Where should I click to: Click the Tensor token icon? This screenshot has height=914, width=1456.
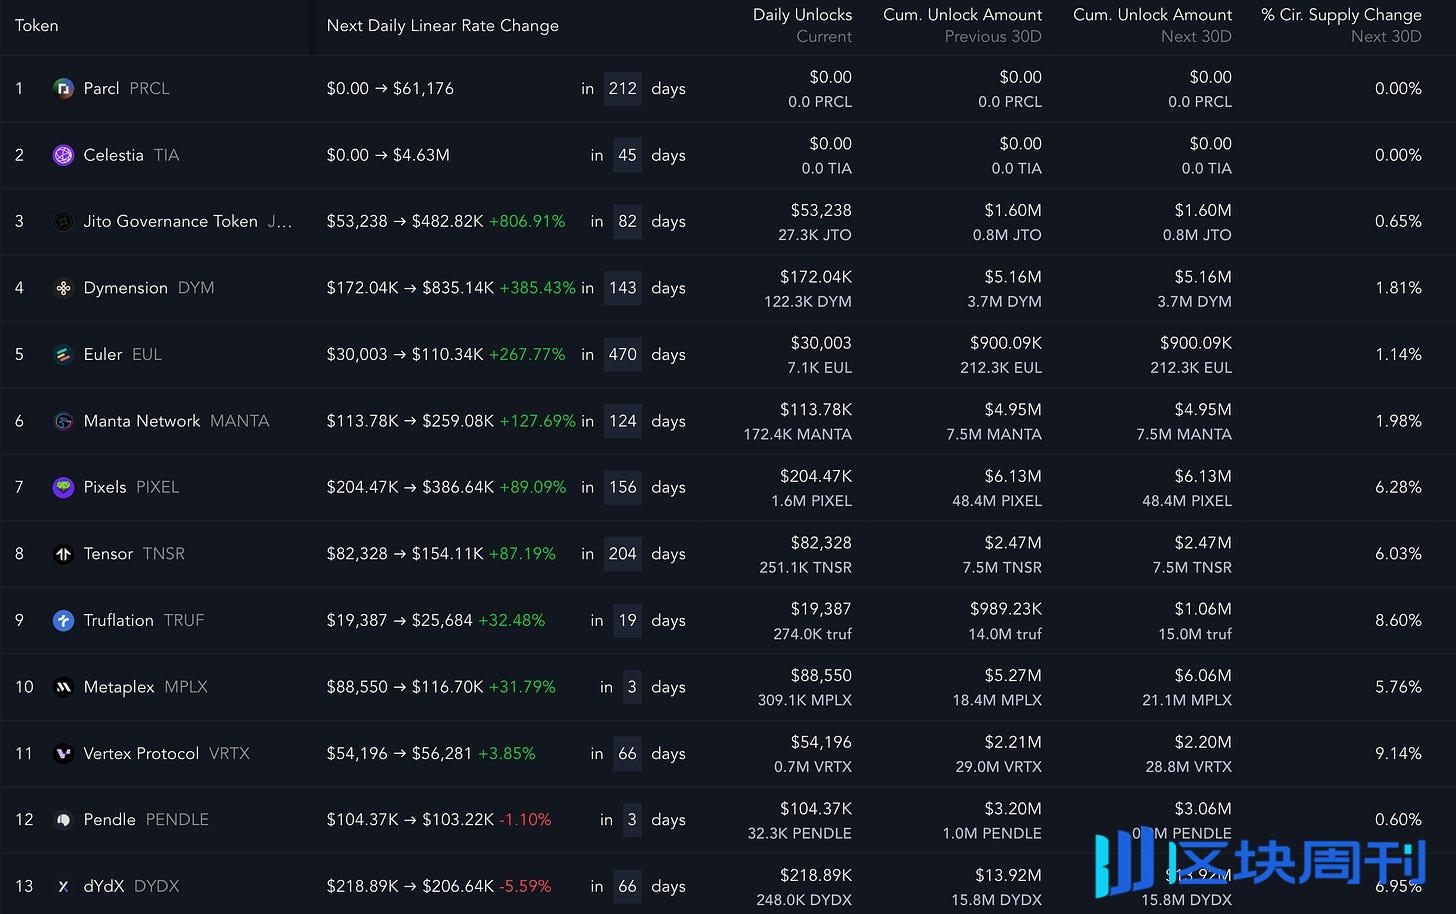63,554
